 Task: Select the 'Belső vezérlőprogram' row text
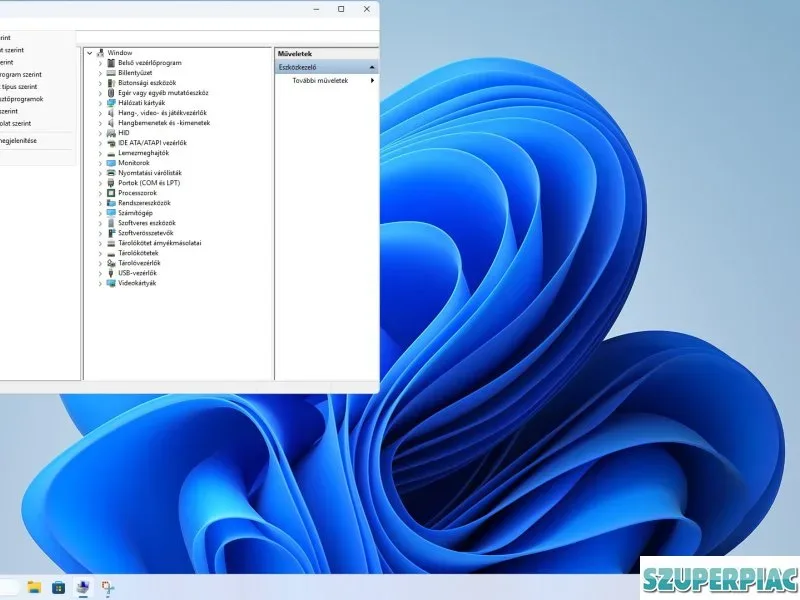click(149, 63)
